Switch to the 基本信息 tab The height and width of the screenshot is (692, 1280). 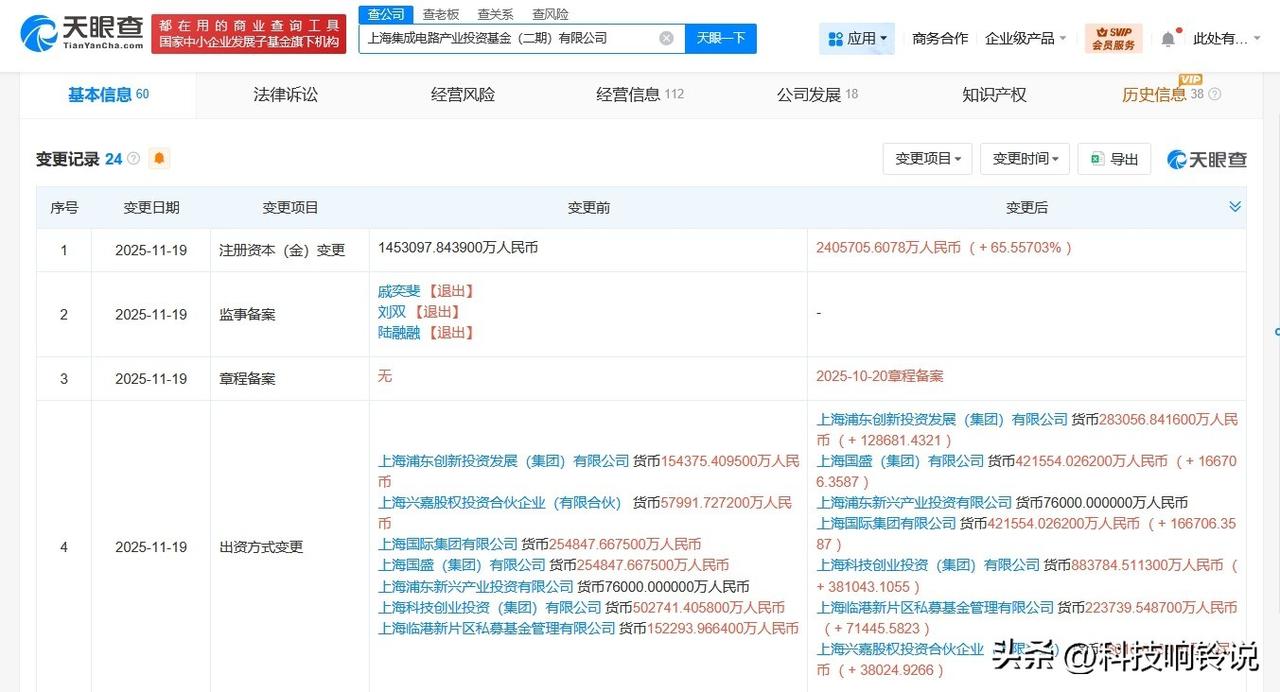coord(108,95)
